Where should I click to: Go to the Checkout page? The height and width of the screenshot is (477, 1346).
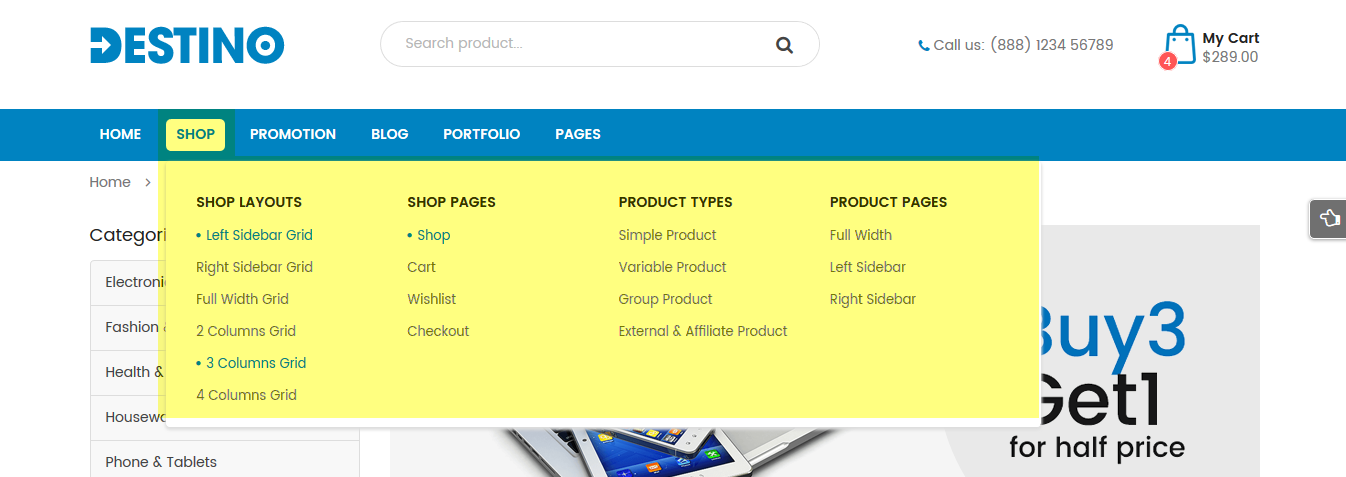(438, 331)
